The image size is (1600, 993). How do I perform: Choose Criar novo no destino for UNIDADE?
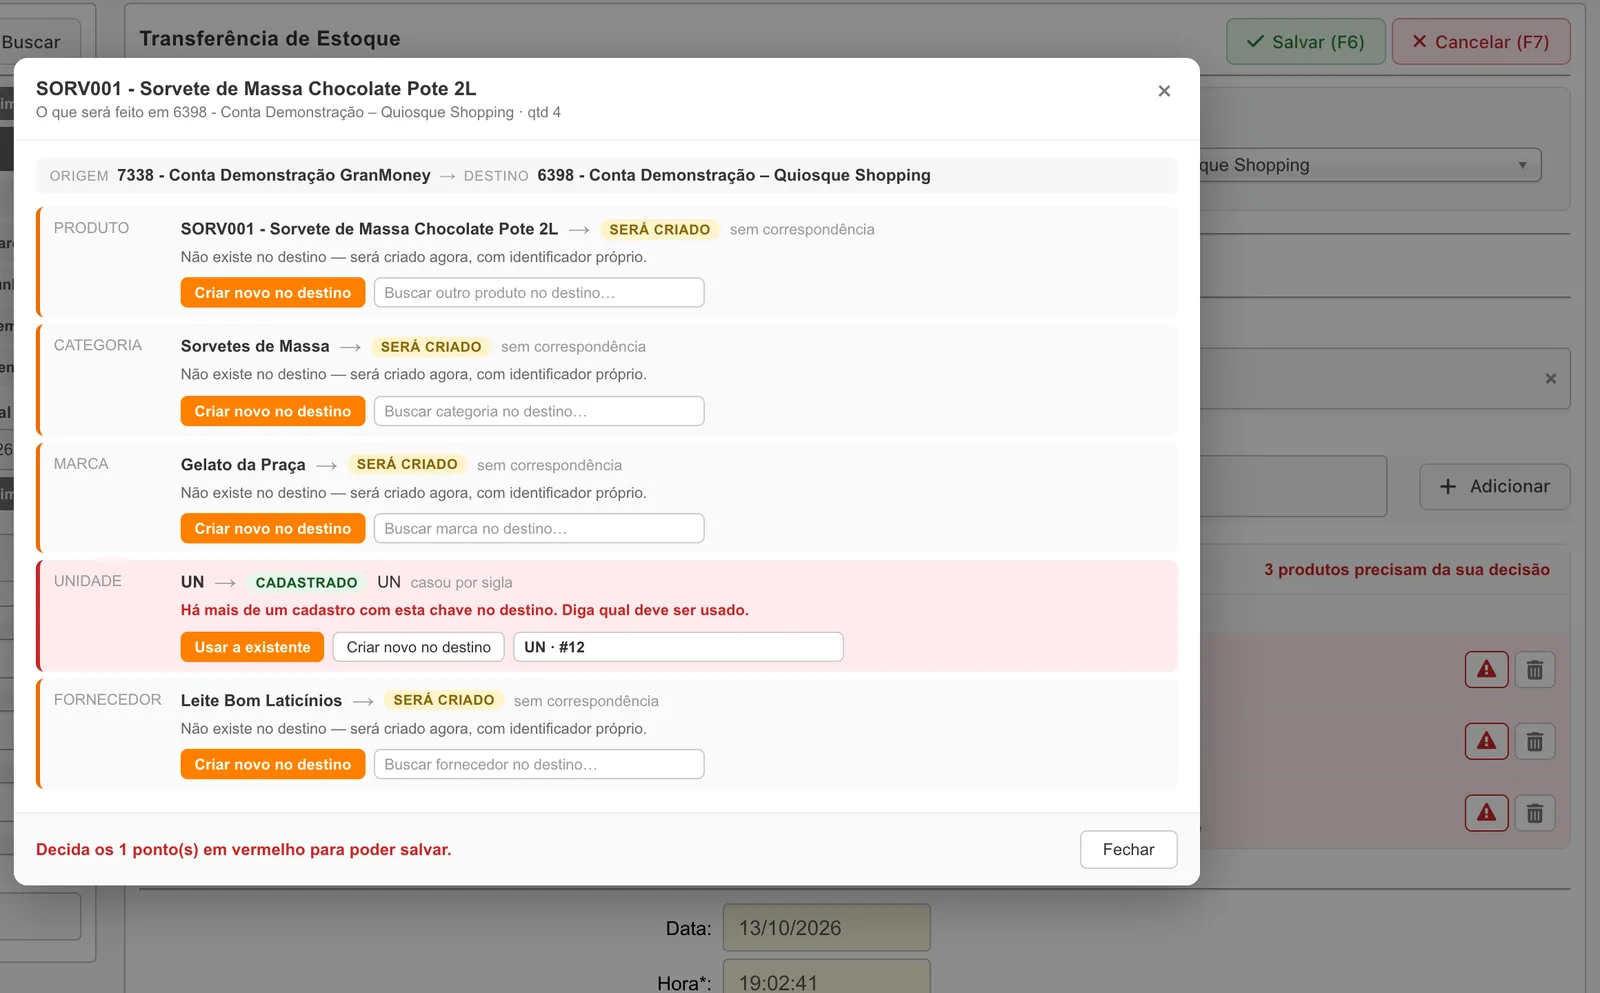click(x=419, y=647)
